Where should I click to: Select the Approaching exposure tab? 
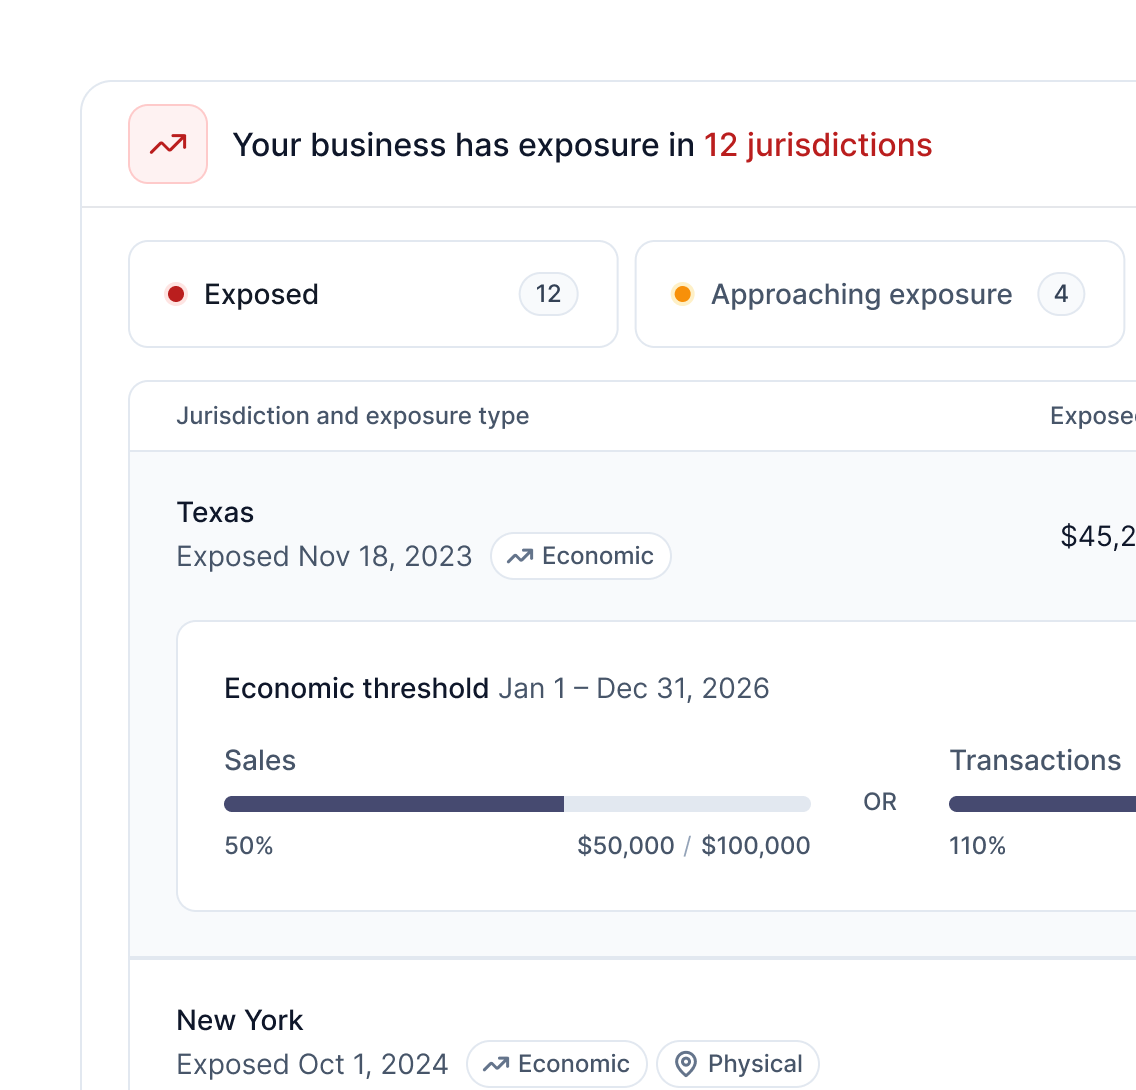(880, 294)
